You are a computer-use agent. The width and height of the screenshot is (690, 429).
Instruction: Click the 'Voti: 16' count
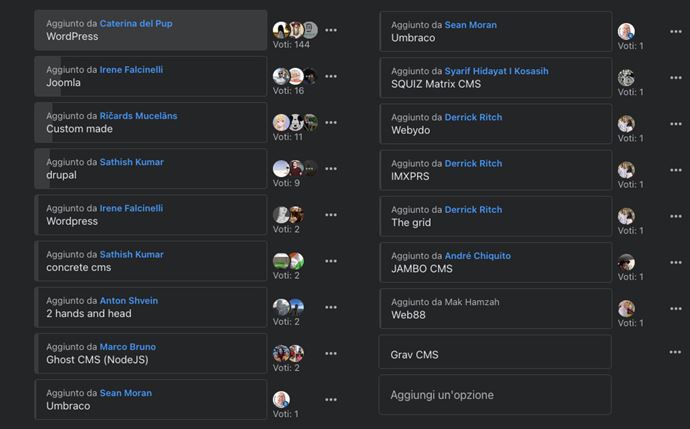pyautogui.click(x=288, y=91)
